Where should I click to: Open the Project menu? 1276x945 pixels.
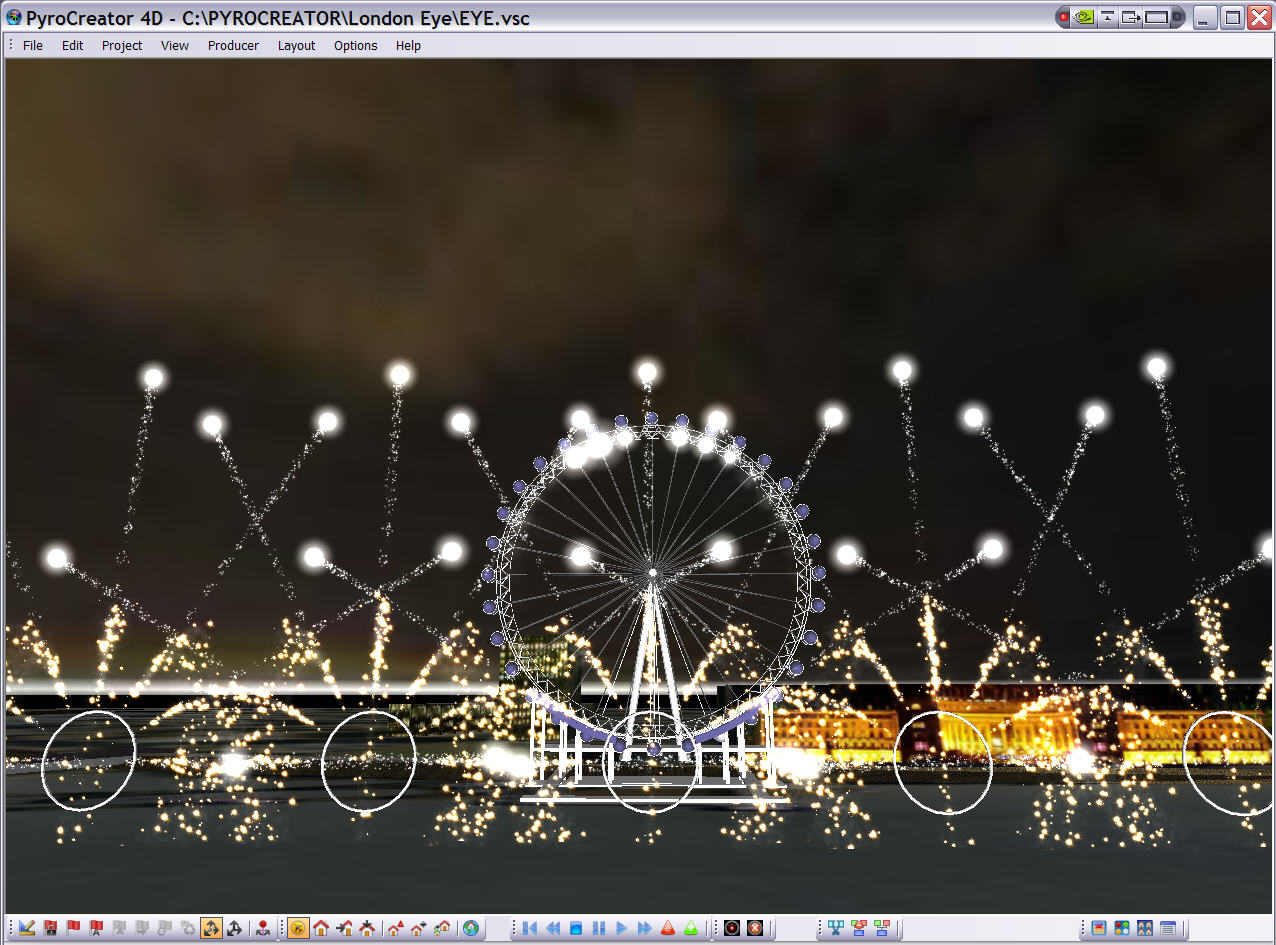(x=122, y=45)
